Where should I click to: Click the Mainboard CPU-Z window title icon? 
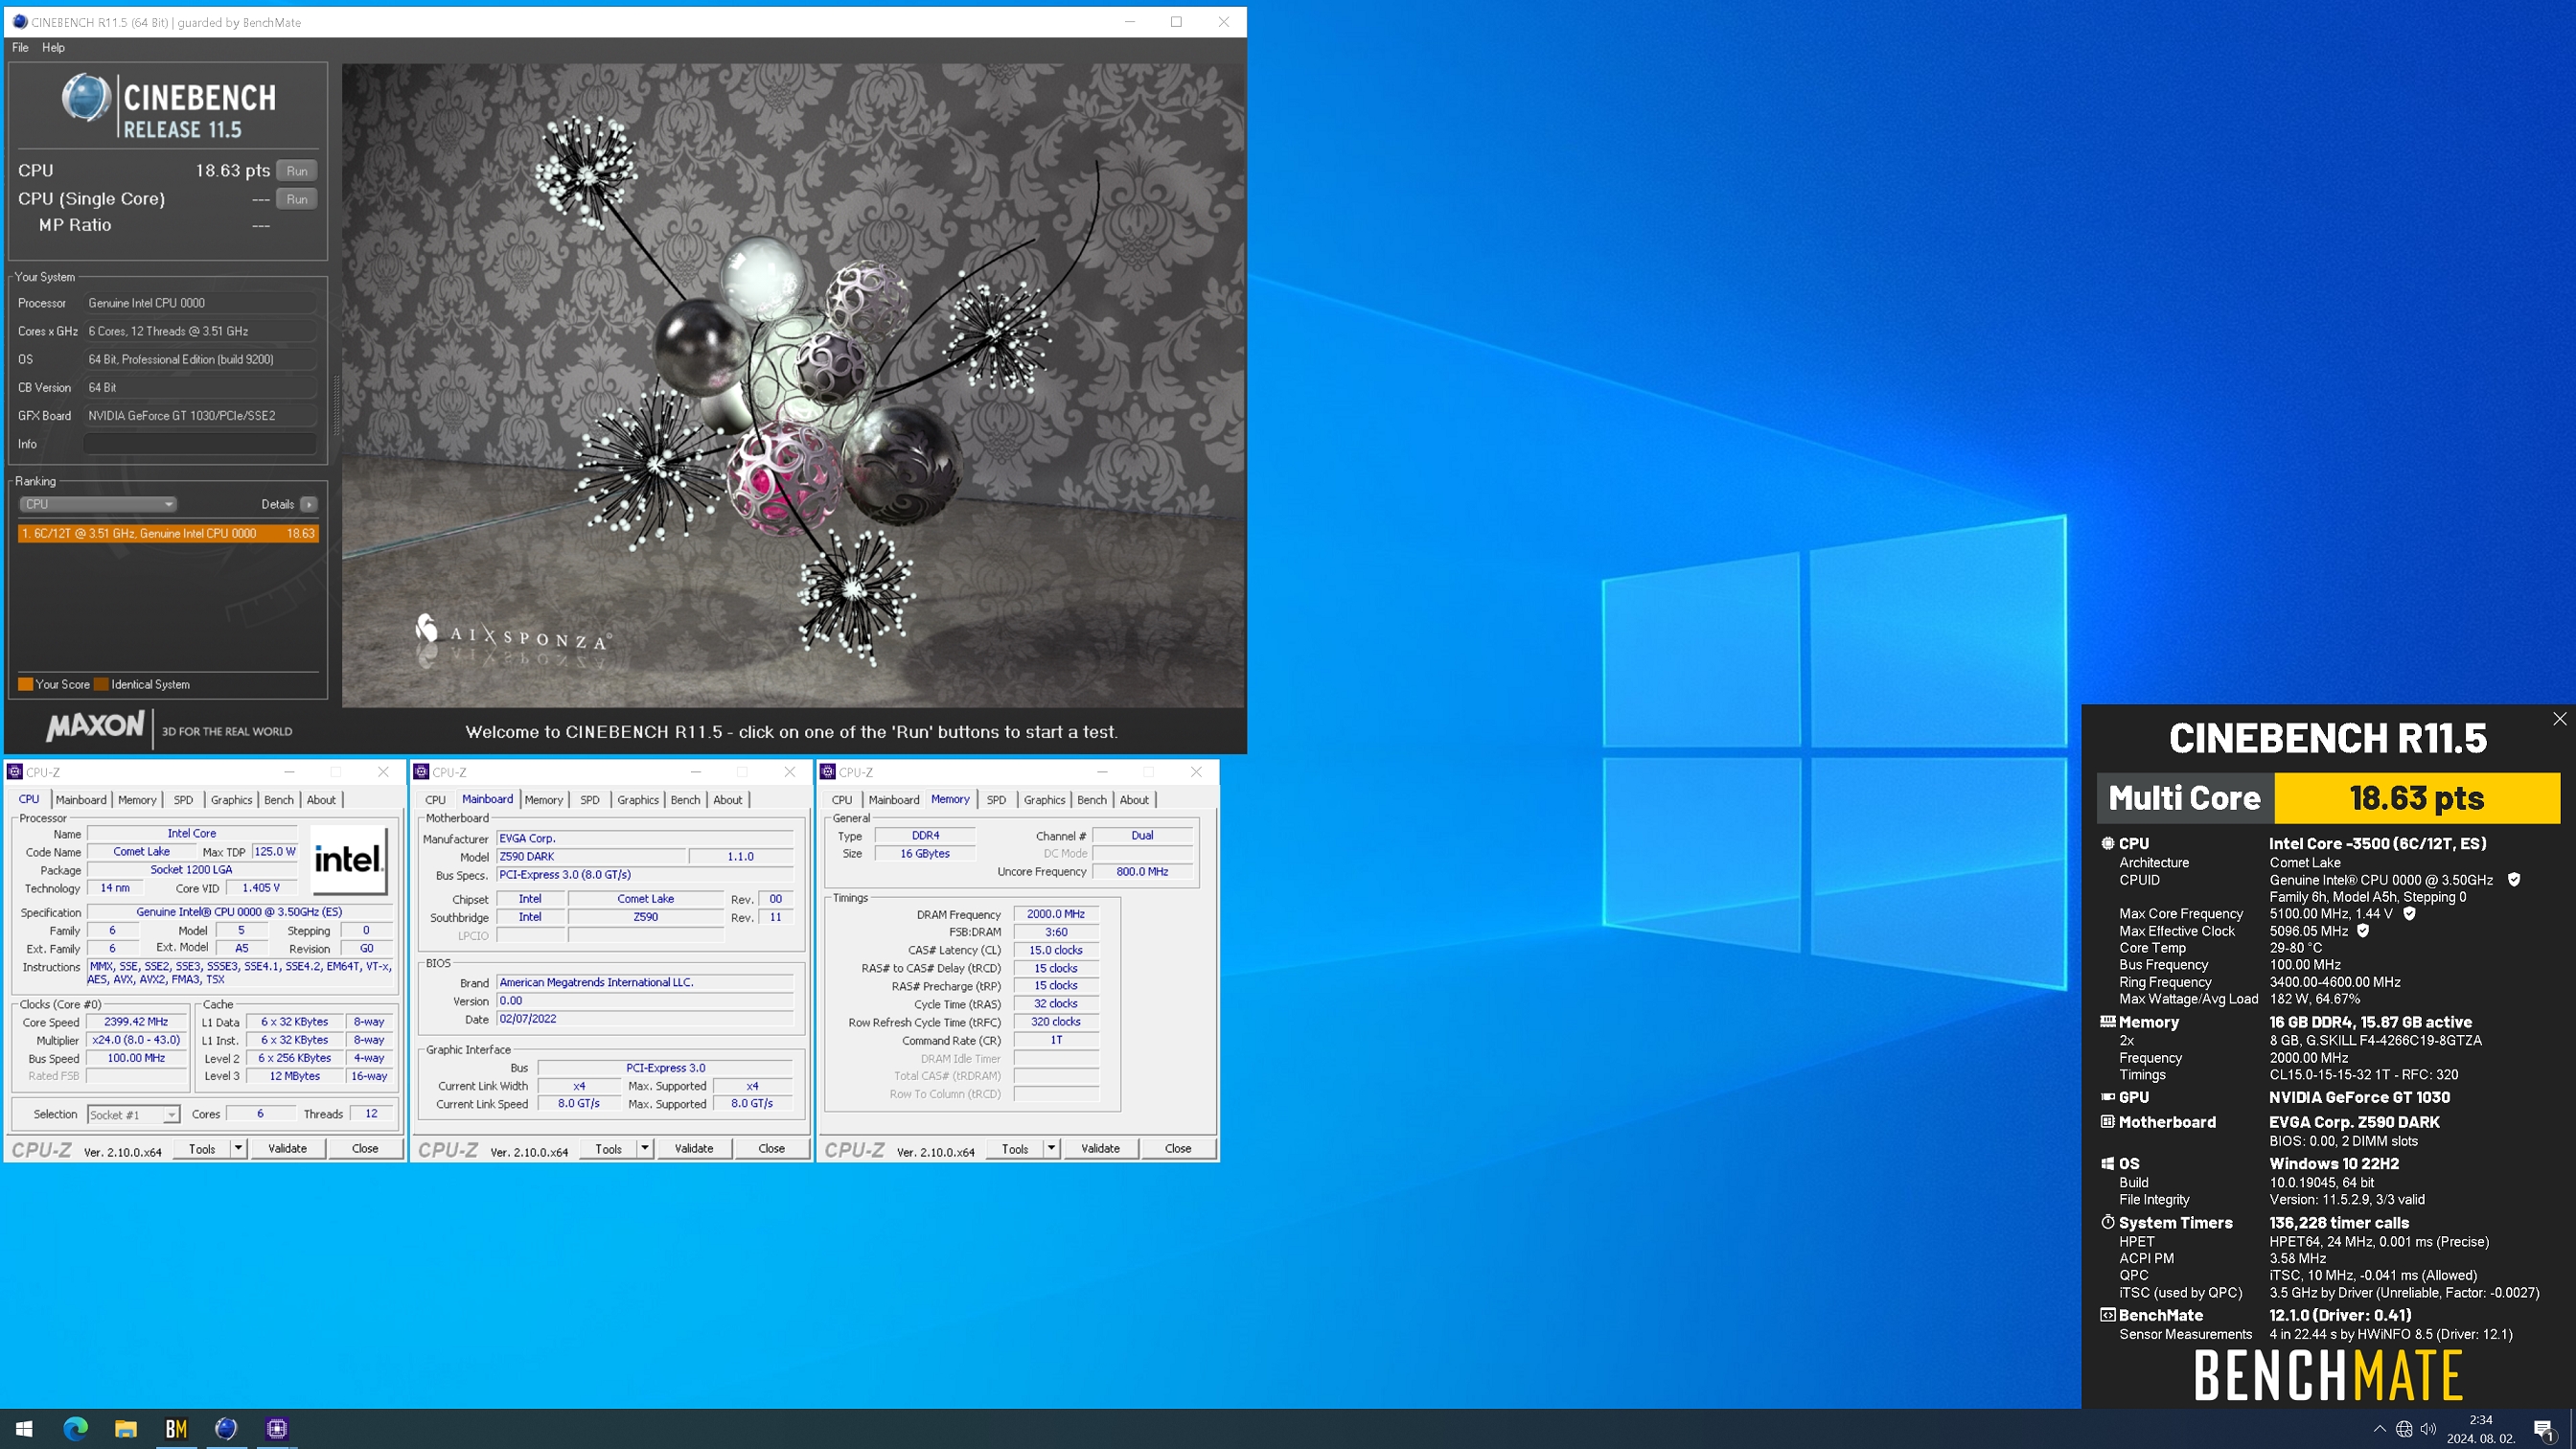422,771
